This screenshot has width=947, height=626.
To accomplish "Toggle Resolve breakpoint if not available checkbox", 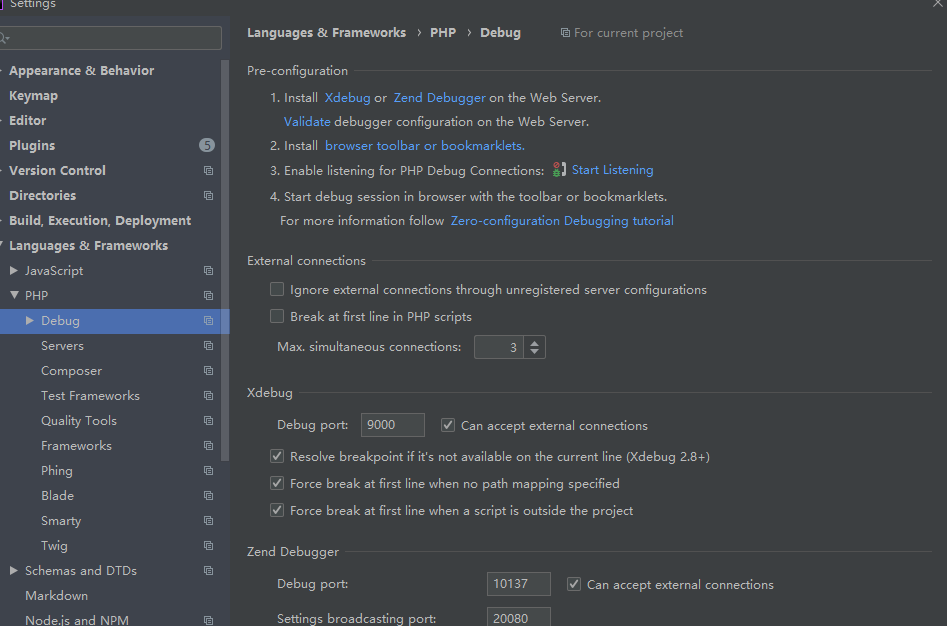I will 277,456.
